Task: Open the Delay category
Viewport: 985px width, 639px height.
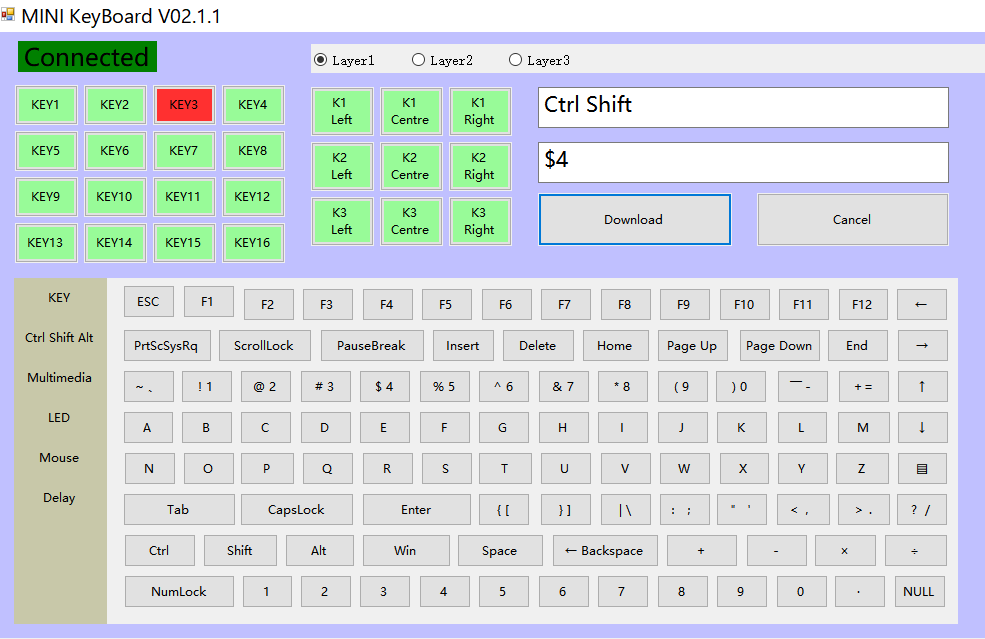Action: [59, 498]
